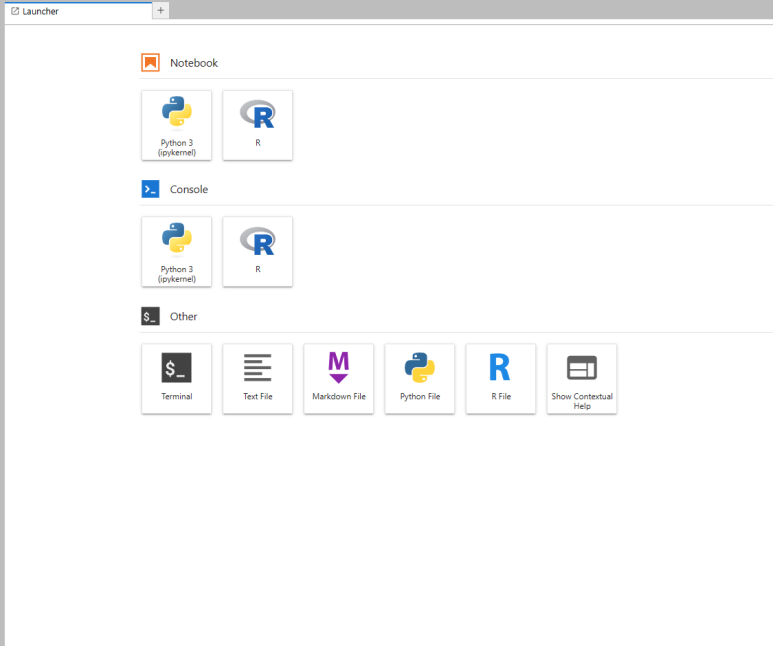Viewport: 773px width, 646px height.
Task: Click the Other section terminal icon
Action: pyautogui.click(x=150, y=316)
